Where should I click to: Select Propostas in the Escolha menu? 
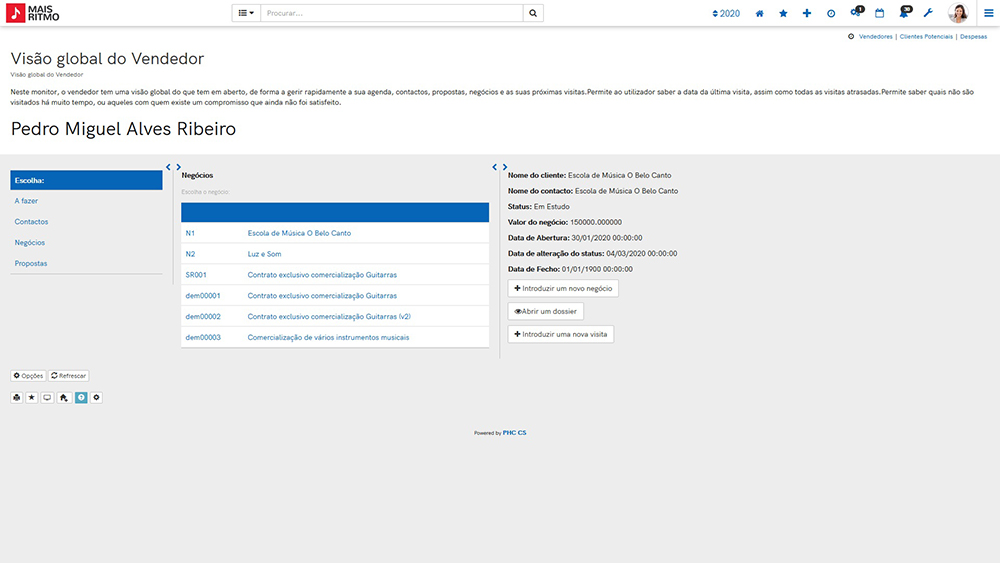pos(31,263)
